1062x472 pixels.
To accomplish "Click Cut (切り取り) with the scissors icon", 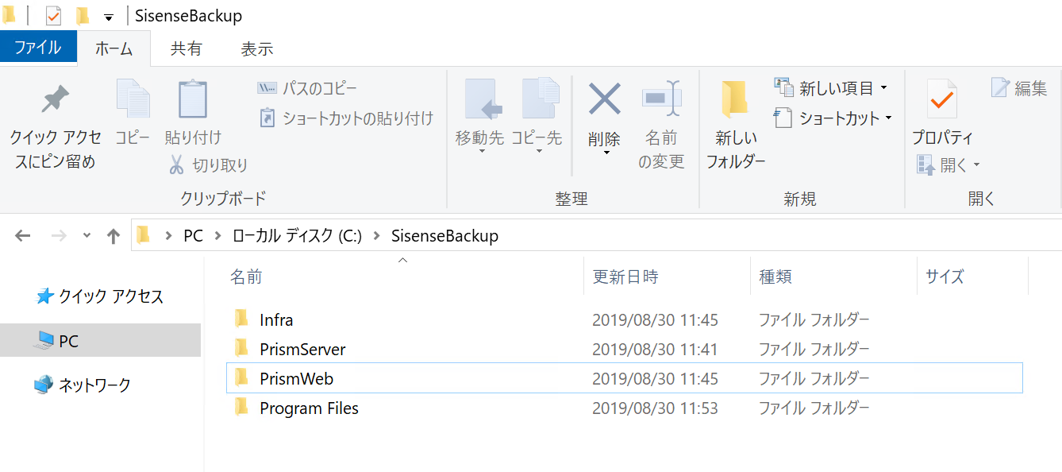I will coord(208,165).
